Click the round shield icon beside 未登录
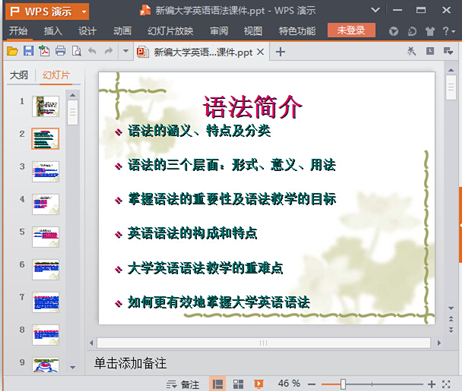This screenshot has height=391, width=462. pyautogui.click(x=394, y=32)
